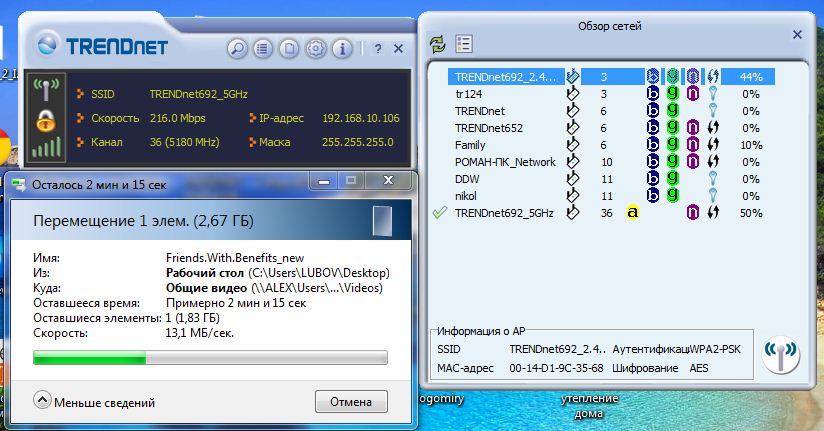Click the yellow 'a' band icon for TRENDnet692_5GHz

coord(633,213)
